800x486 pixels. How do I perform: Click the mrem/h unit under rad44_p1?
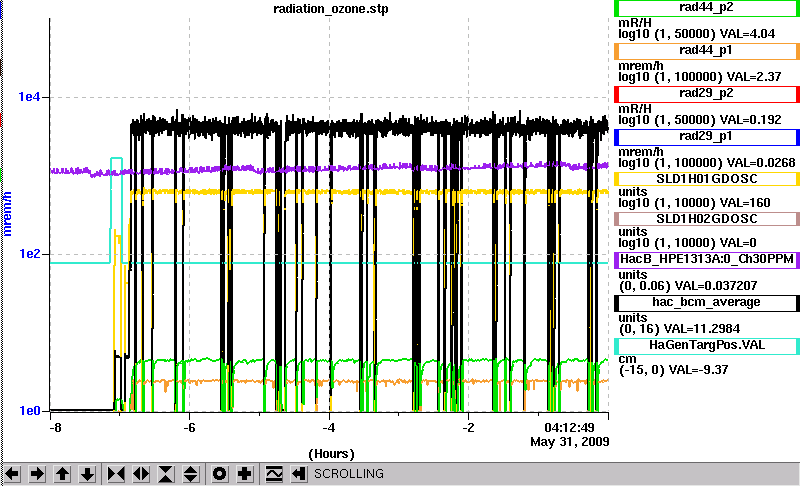point(641,66)
